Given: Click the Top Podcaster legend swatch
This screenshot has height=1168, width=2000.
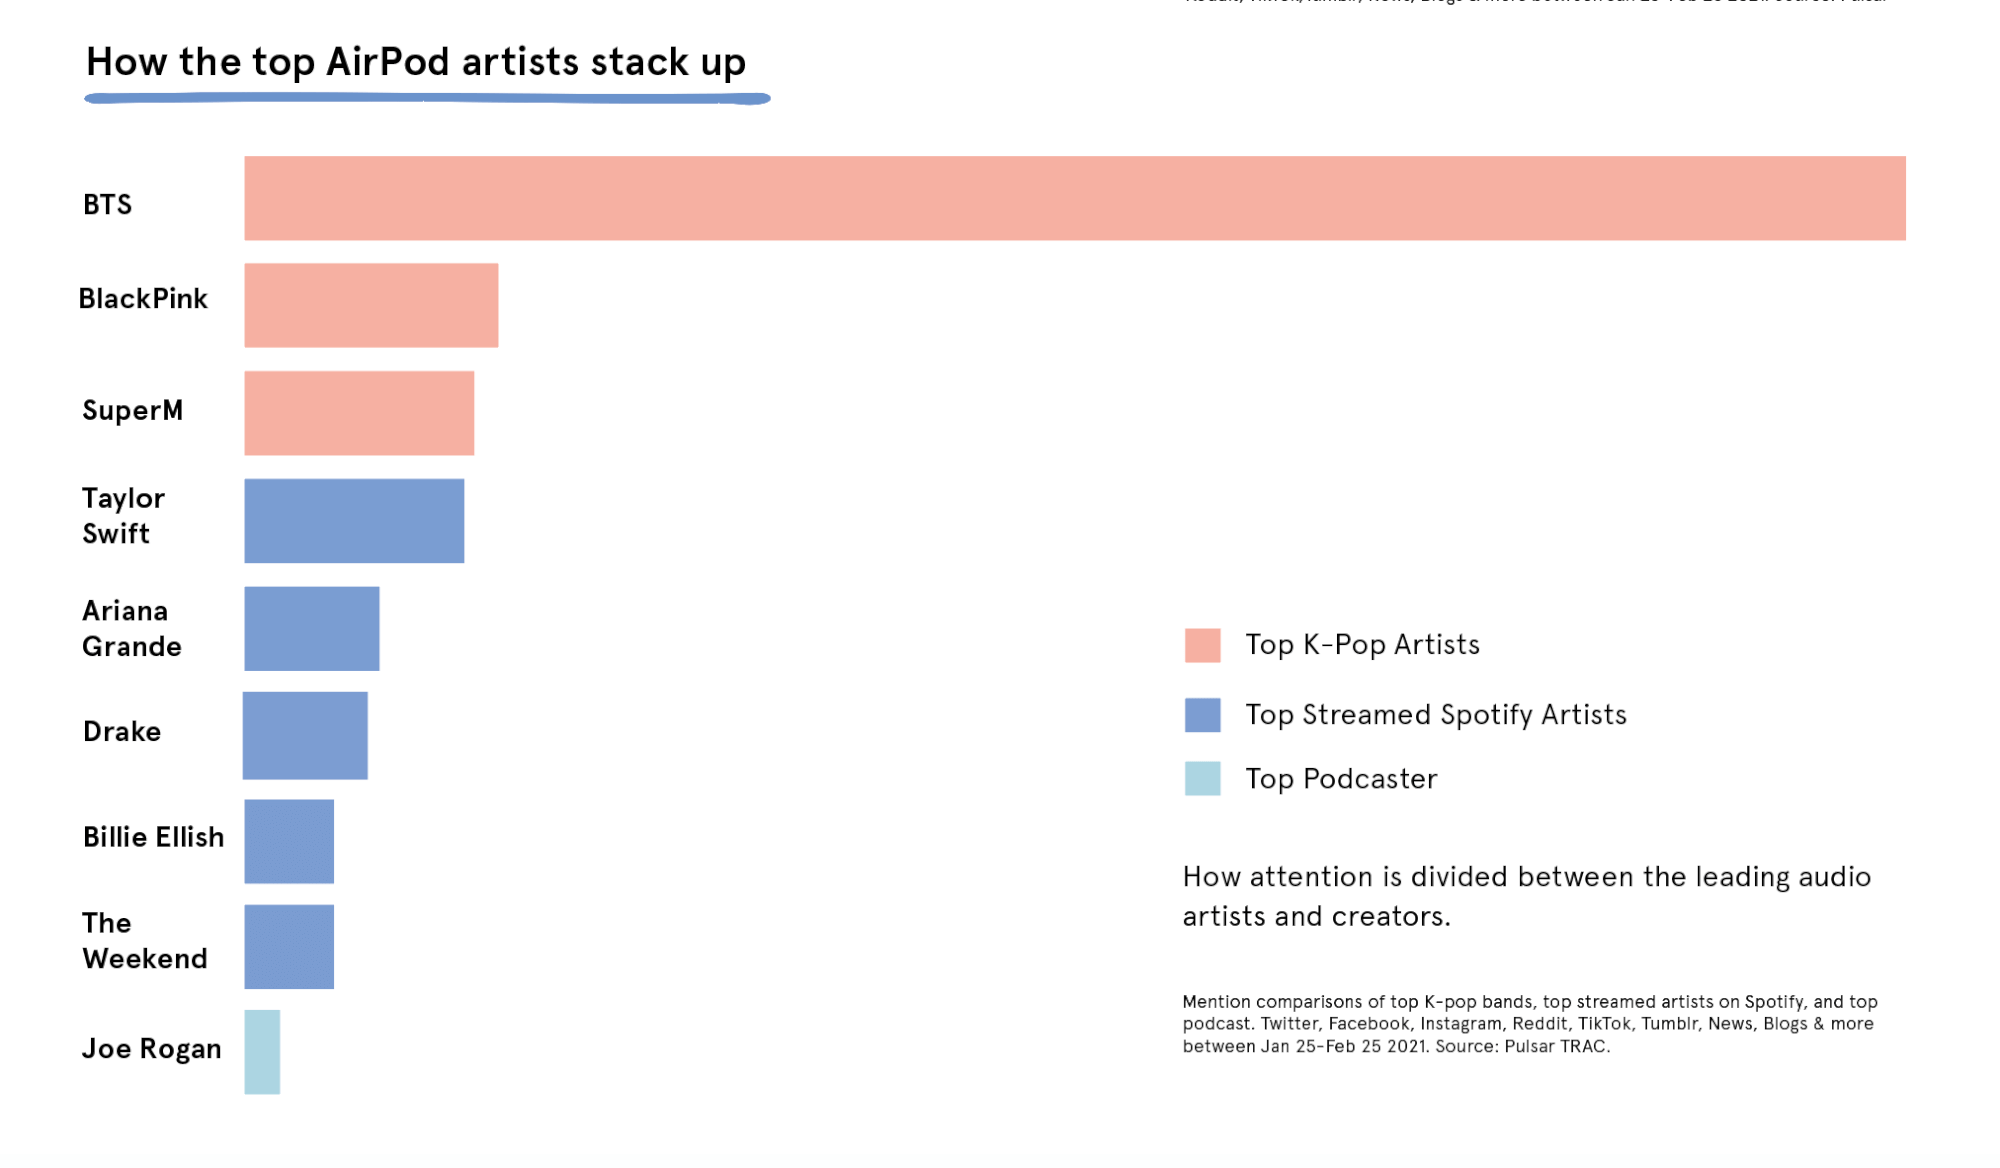Looking at the screenshot, I should click(x=1202, y=778).
